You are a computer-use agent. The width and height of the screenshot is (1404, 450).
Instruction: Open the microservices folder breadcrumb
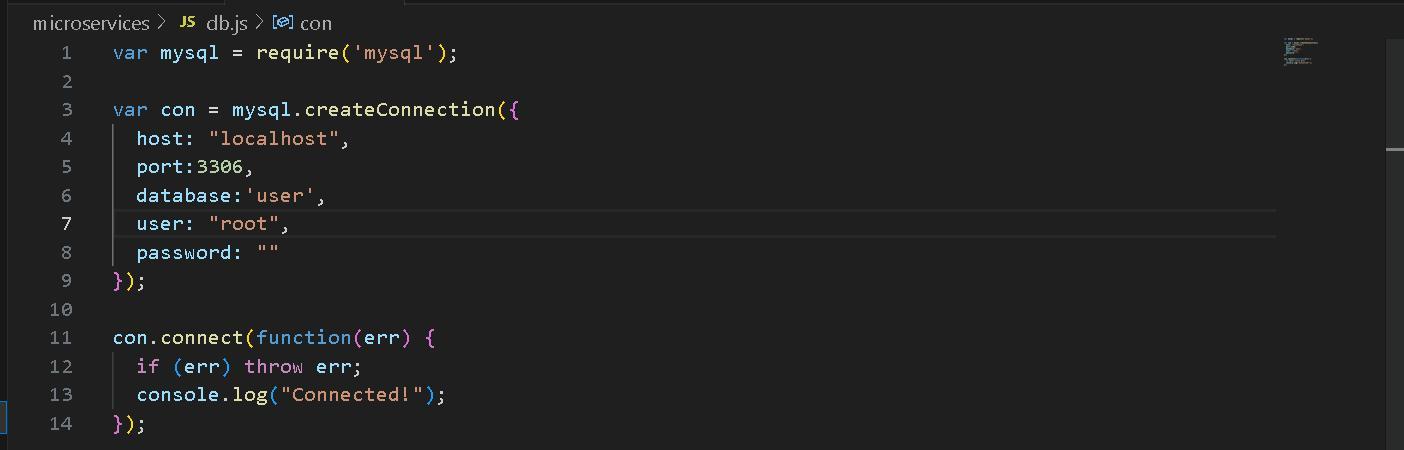click(x=91, y=22)
